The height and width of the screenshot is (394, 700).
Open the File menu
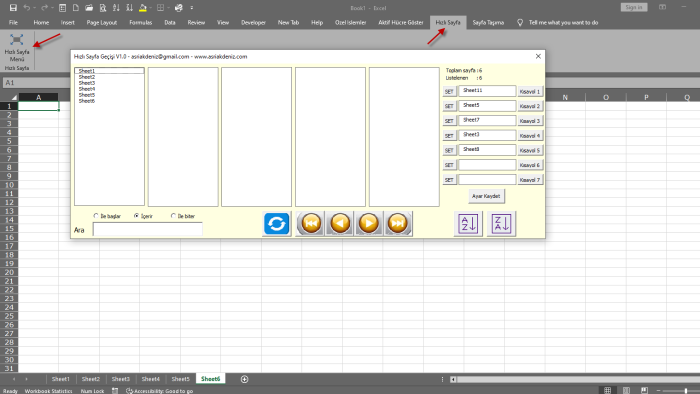[x=13, y=22]
